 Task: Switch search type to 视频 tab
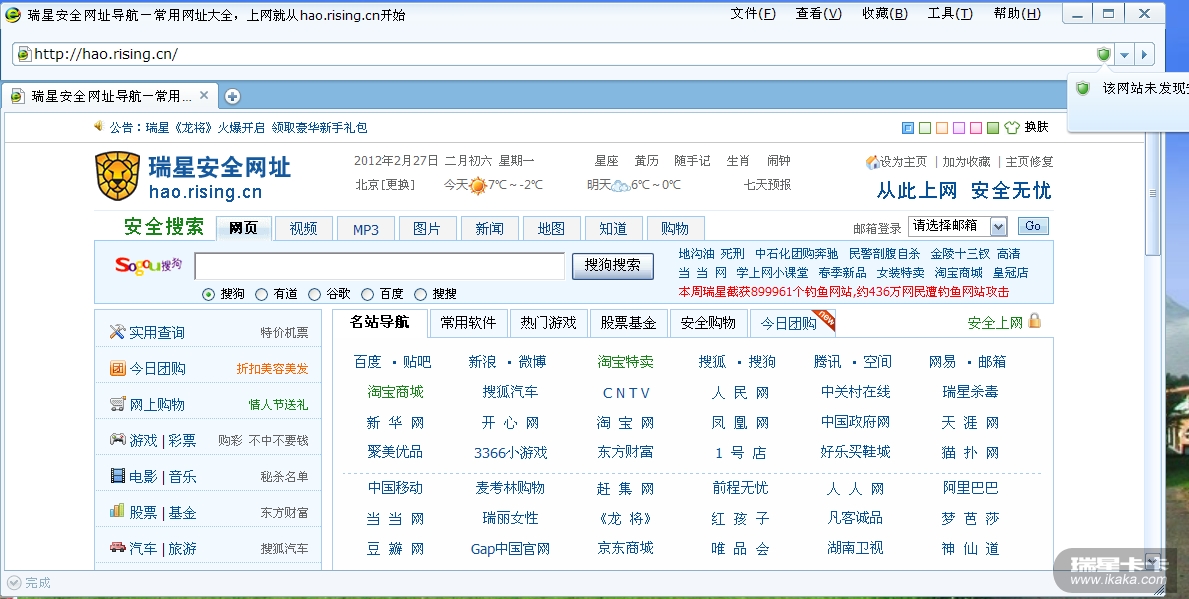coord(303,228)
